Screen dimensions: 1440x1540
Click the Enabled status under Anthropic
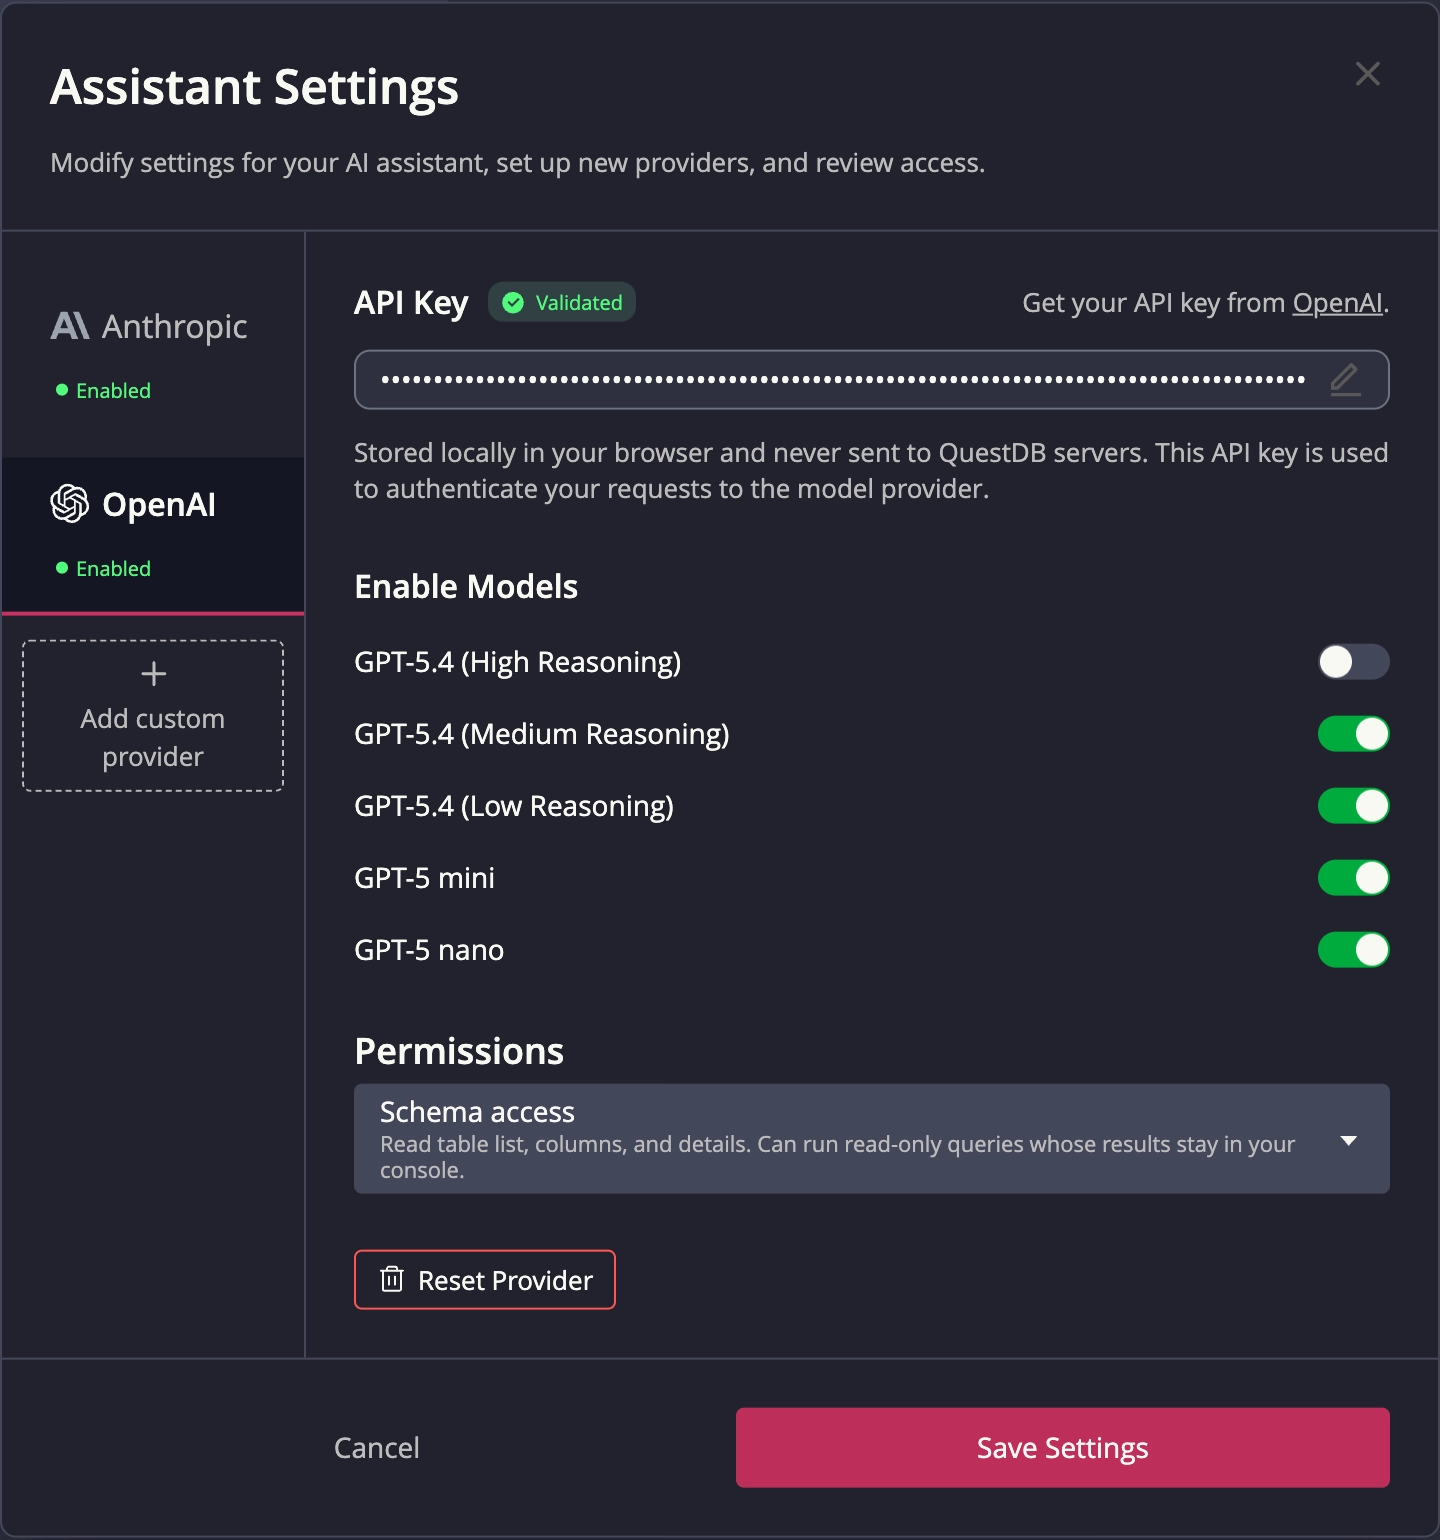click(103, 390)
